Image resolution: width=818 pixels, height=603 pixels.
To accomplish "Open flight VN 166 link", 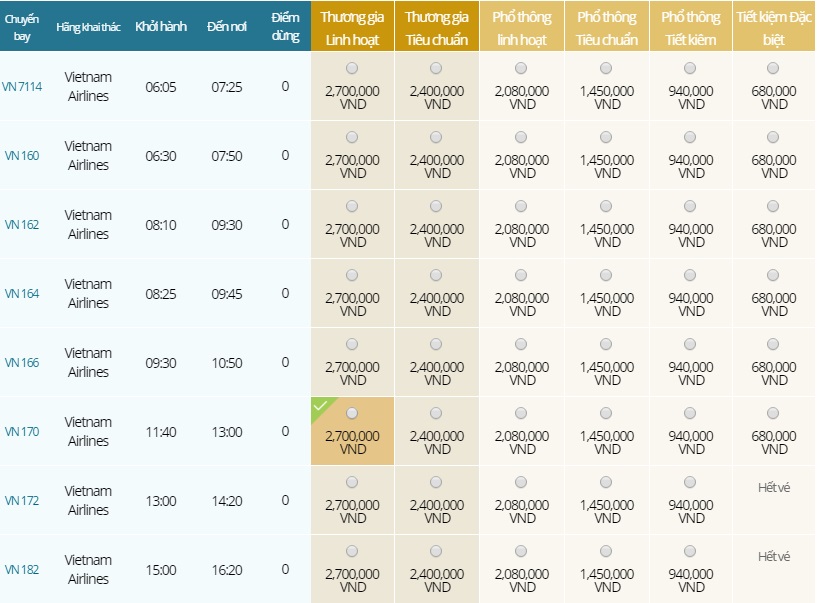I will [x=22, y=362].
